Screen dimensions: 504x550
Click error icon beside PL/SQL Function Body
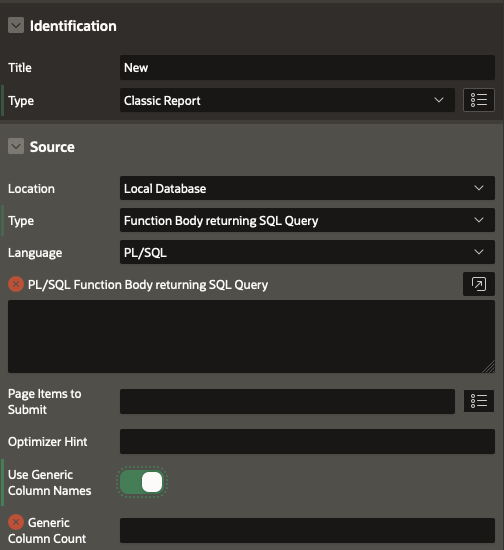[x=16, y=284]
